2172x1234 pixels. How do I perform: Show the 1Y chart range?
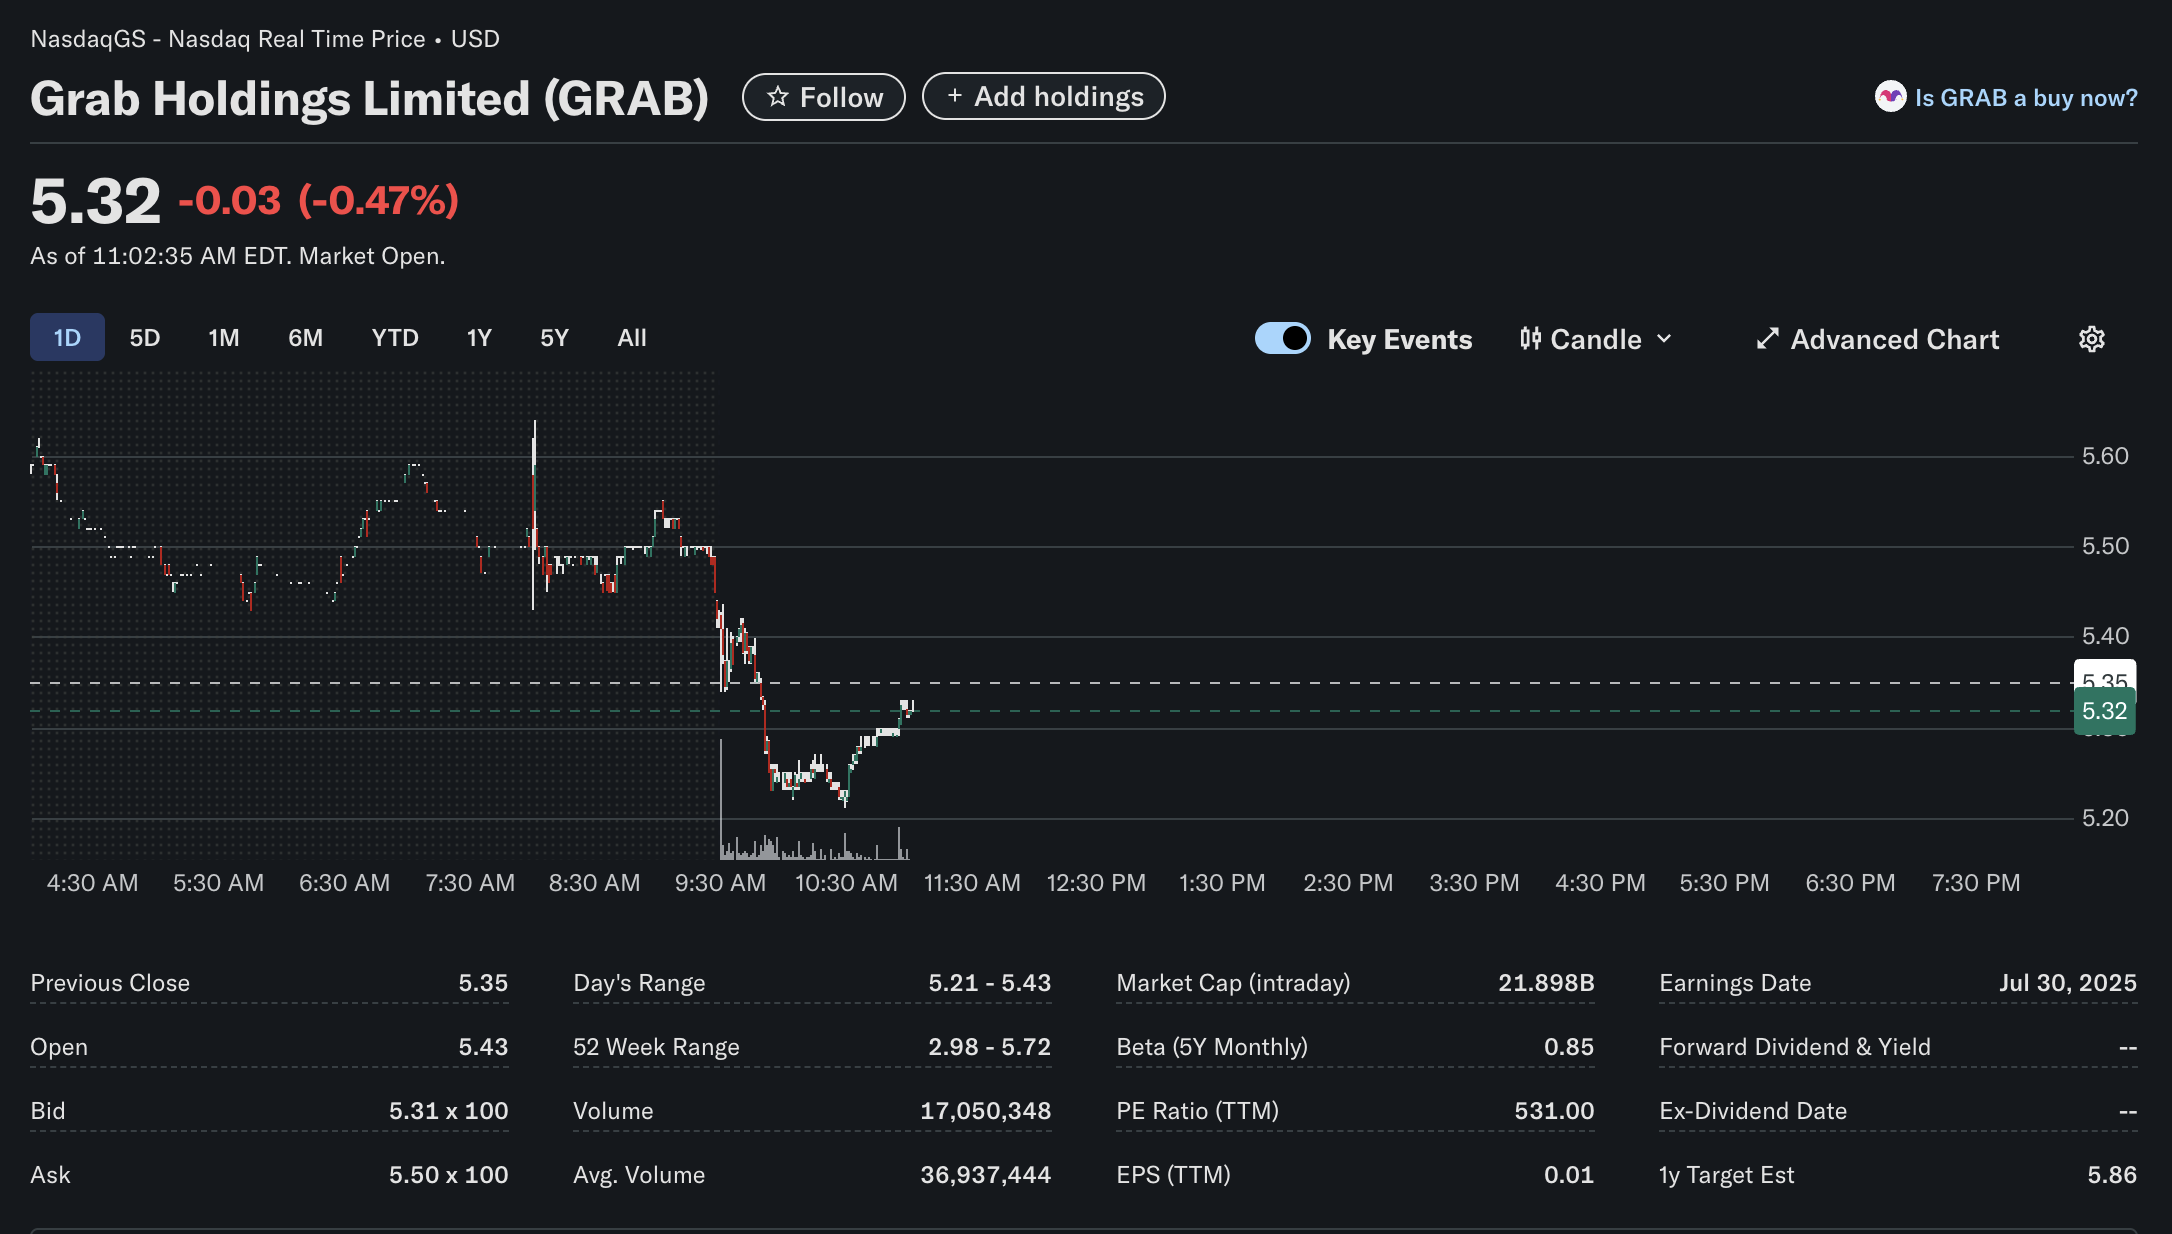tap(479, 338)
